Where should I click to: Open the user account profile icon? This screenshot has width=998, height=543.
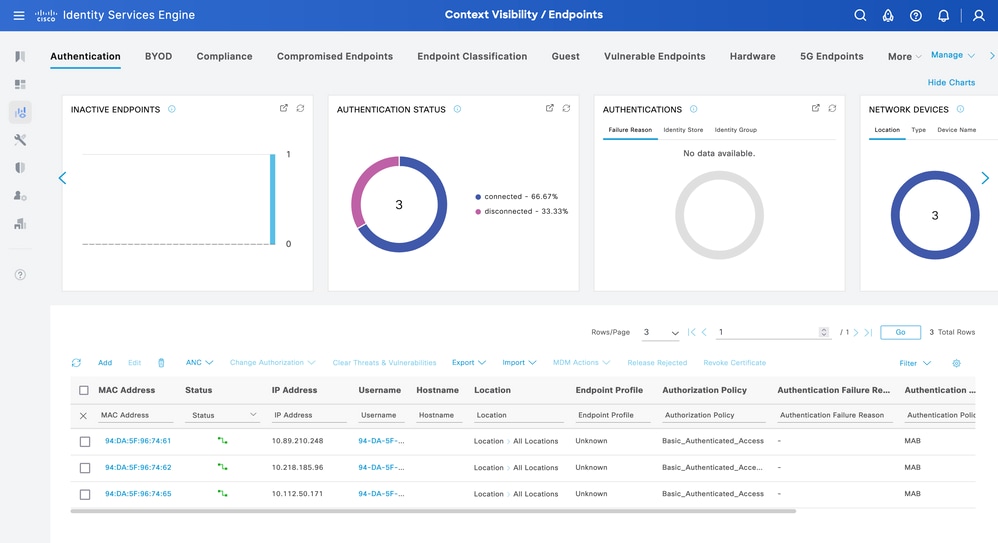pos(979,15)
